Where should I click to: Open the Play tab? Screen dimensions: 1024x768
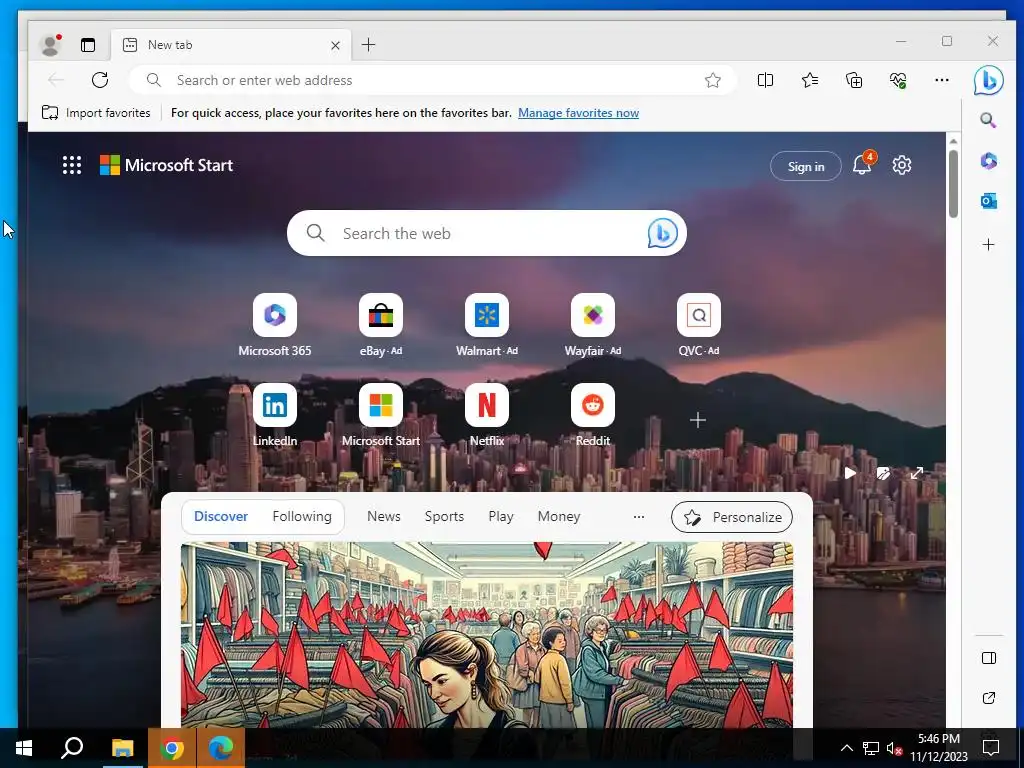point(501,517)
